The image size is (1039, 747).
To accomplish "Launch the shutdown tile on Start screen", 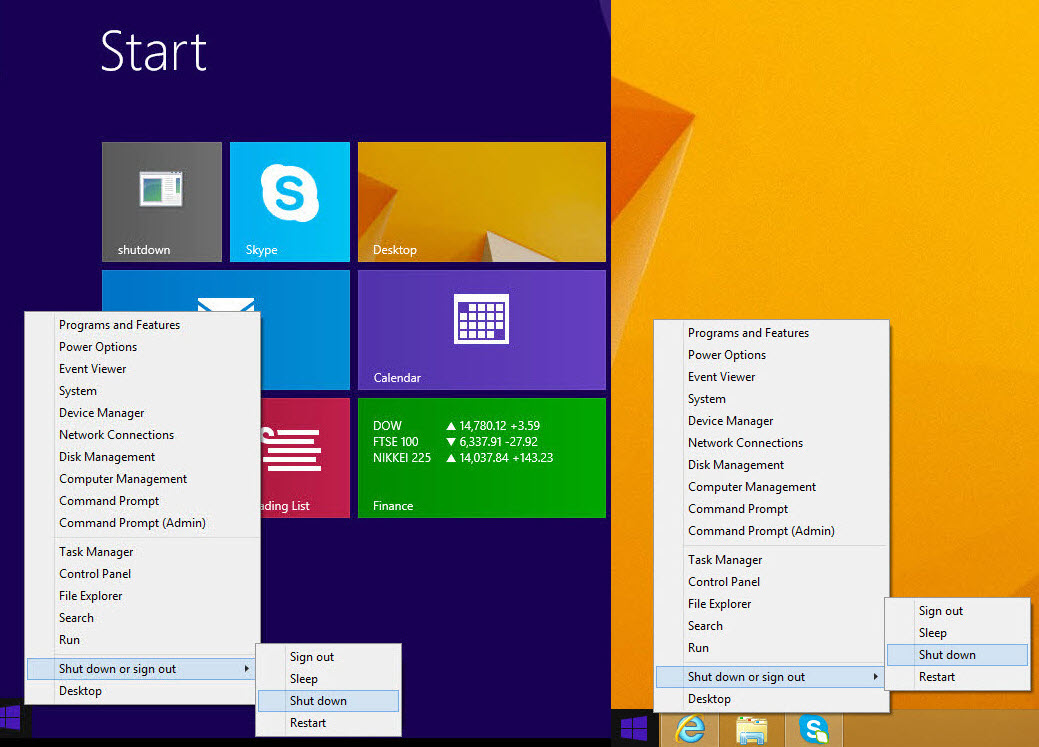I will [161, 201].
